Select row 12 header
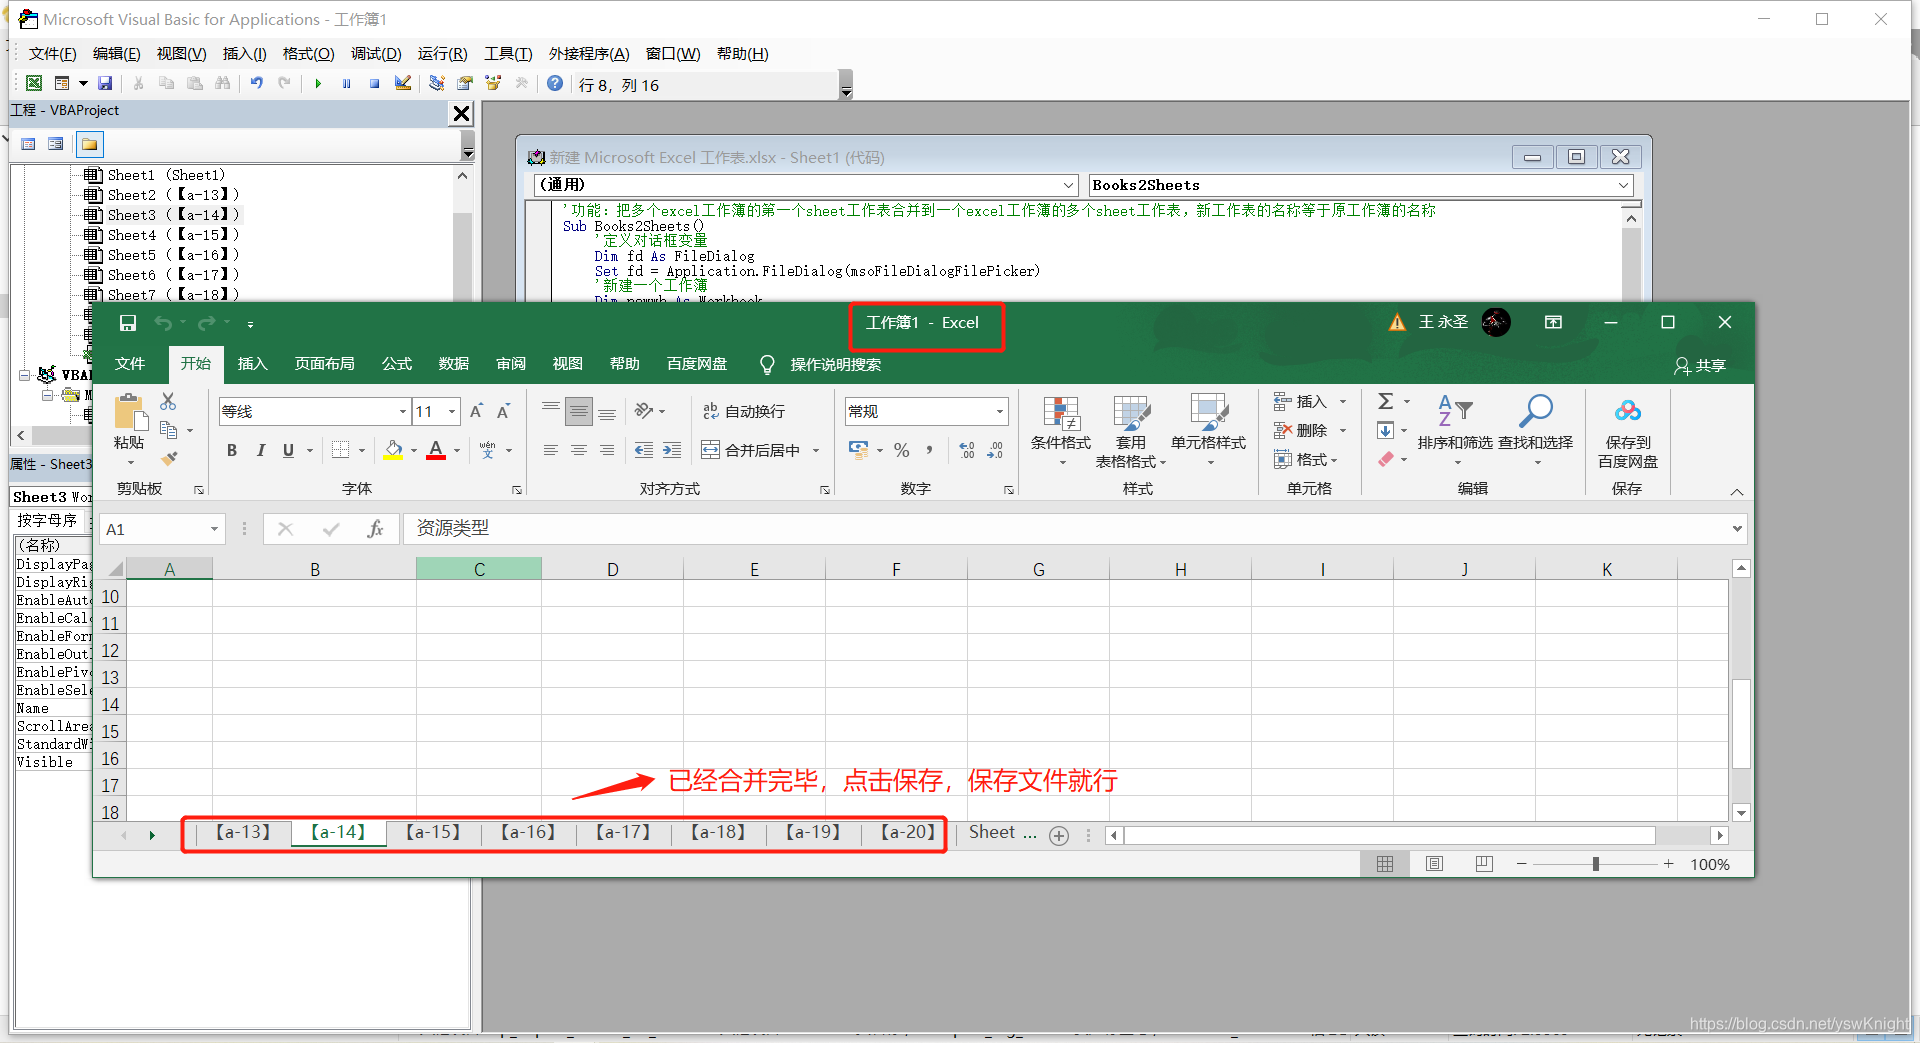The height and width of the screenshot is (1043, 1920). coord(110,651)
